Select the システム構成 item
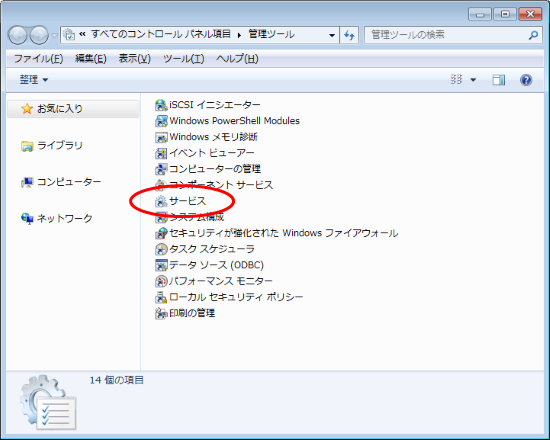 [x=190, y=217]
